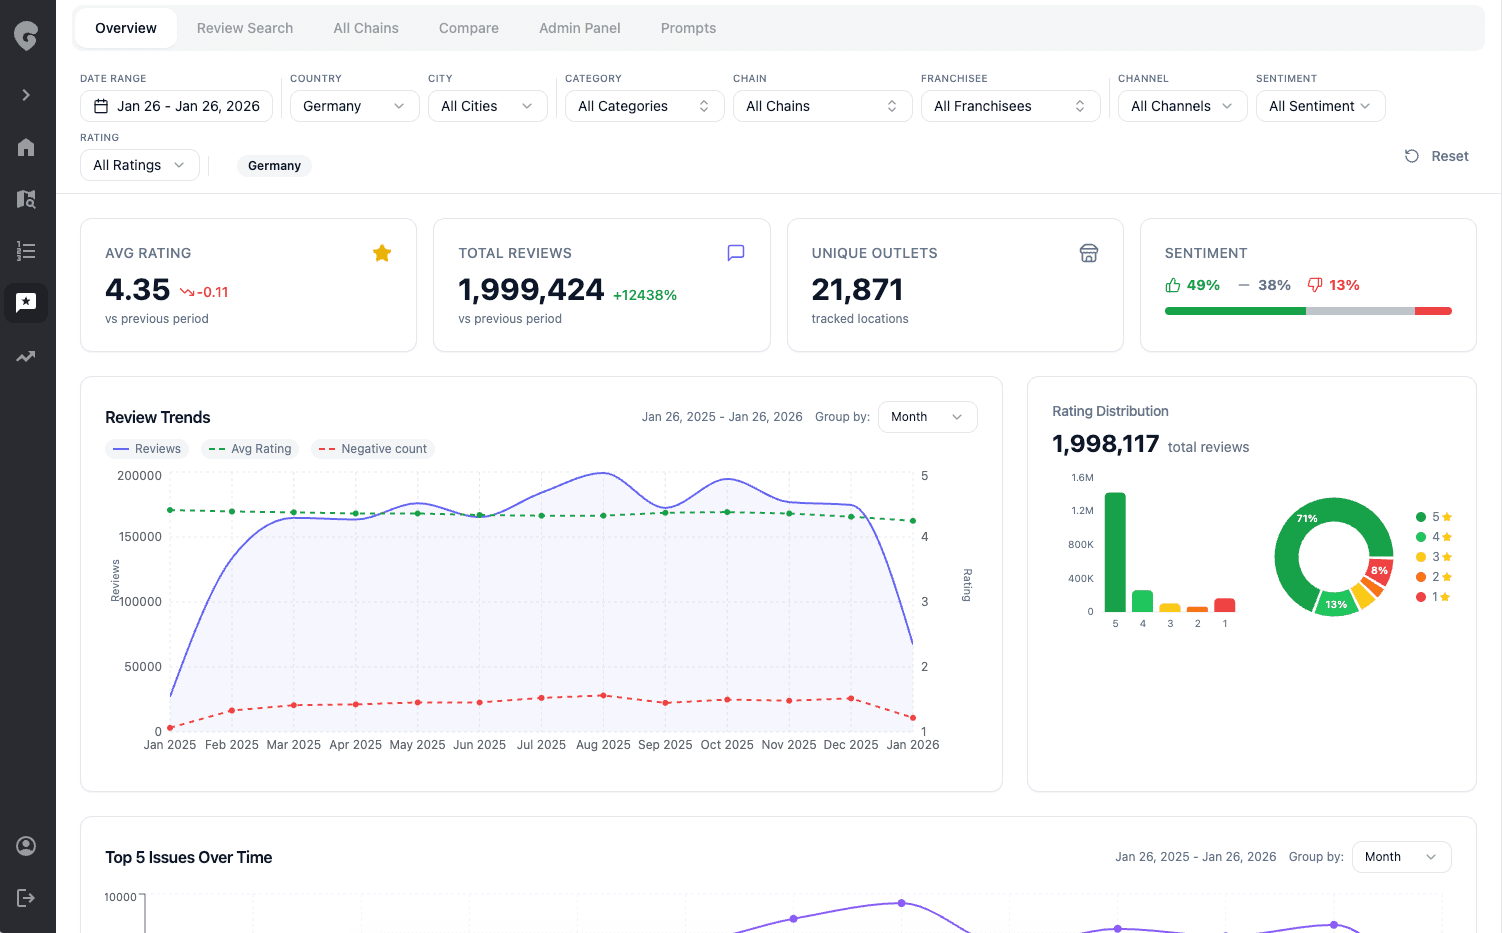Click the logout icon at sidebar bottom

26,897
